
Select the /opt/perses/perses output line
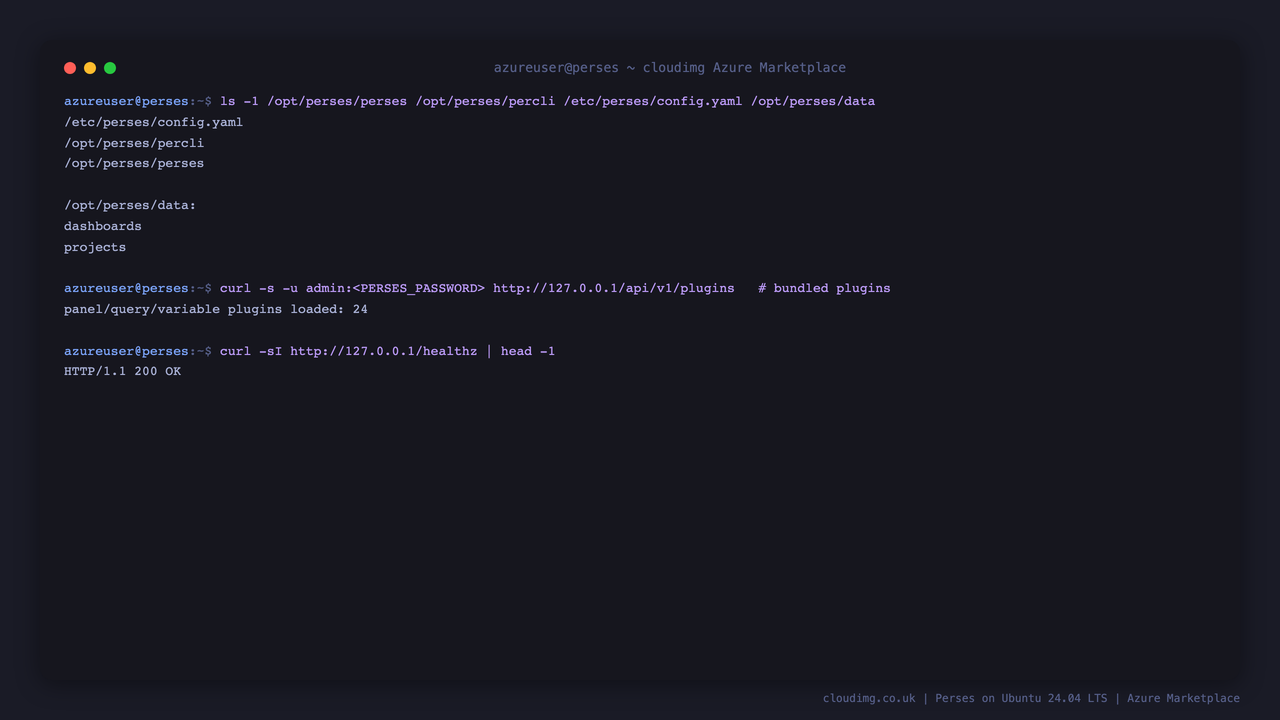pyautogui.click(x=134, y=163)
